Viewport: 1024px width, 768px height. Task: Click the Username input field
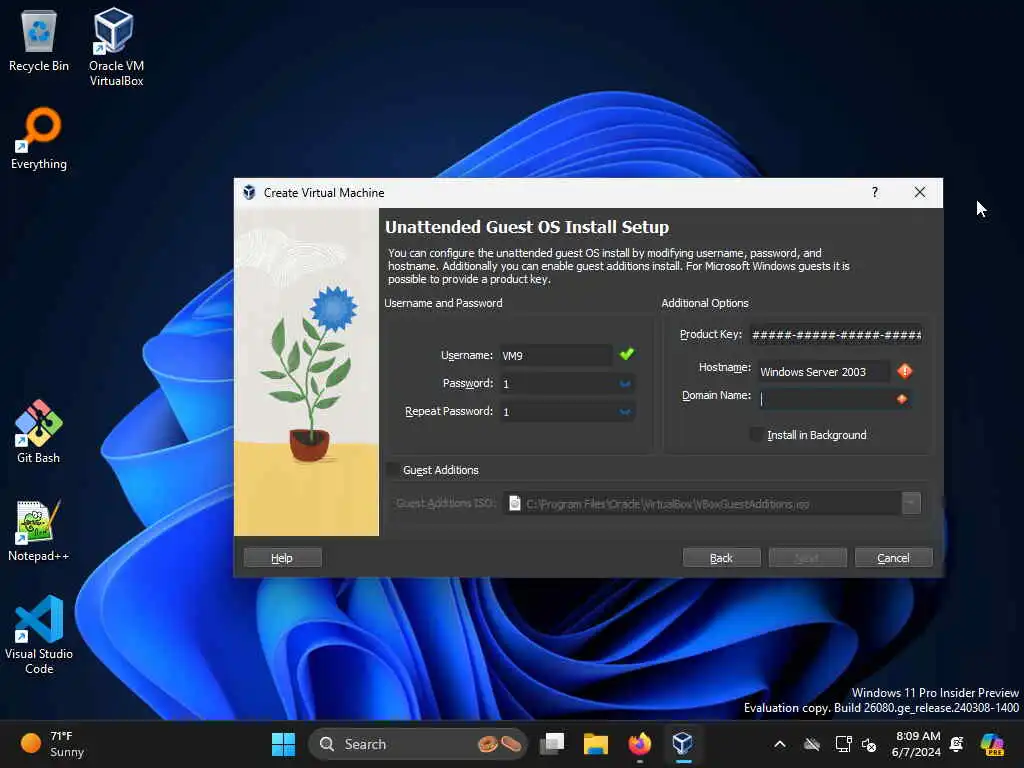556,355
